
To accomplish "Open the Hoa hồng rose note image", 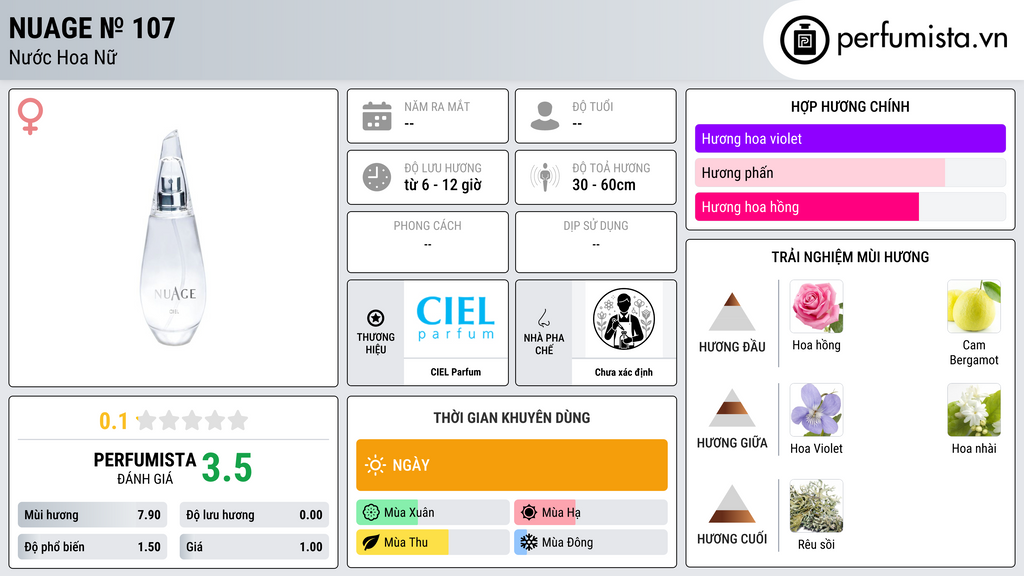I will (816, 306).
